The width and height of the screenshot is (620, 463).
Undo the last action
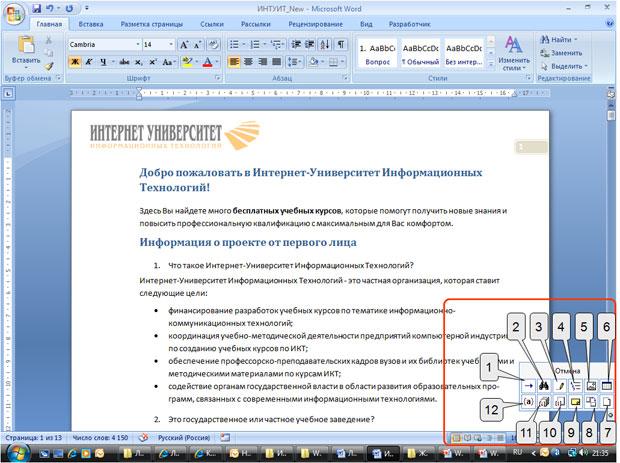click(x=50, y=9)
